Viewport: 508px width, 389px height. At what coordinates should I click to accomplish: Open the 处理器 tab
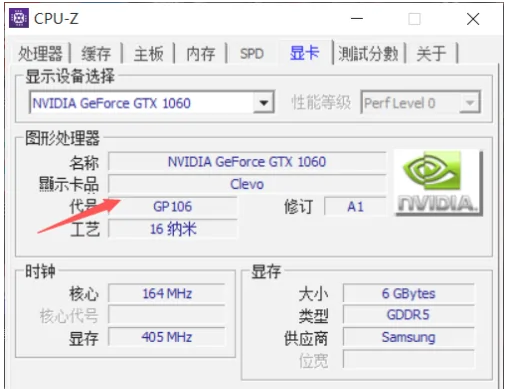[40, 53]
